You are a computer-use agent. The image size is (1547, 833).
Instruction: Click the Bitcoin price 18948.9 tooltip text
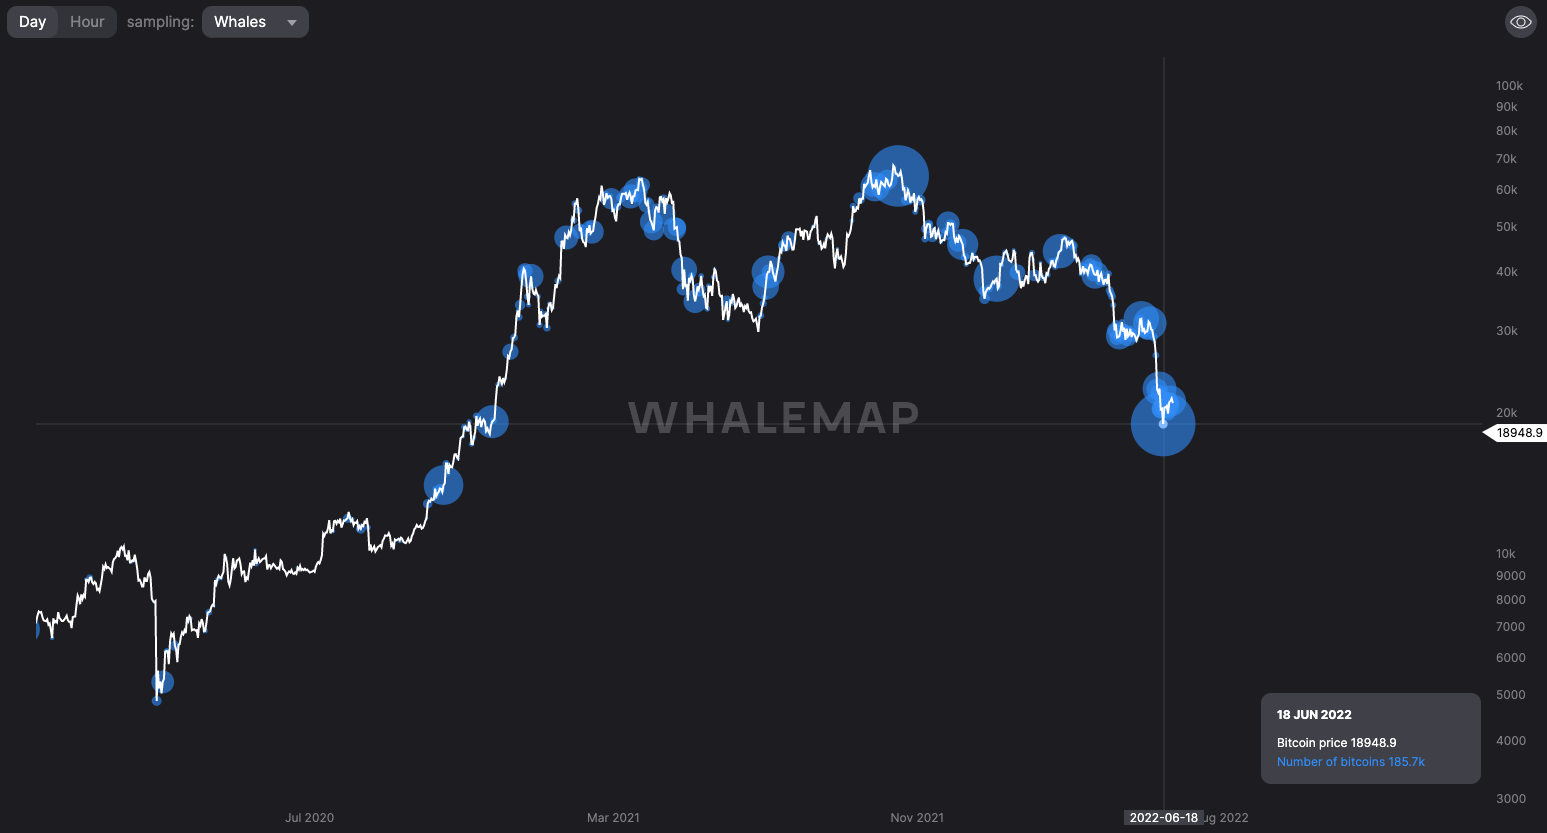click(1336, 743)
